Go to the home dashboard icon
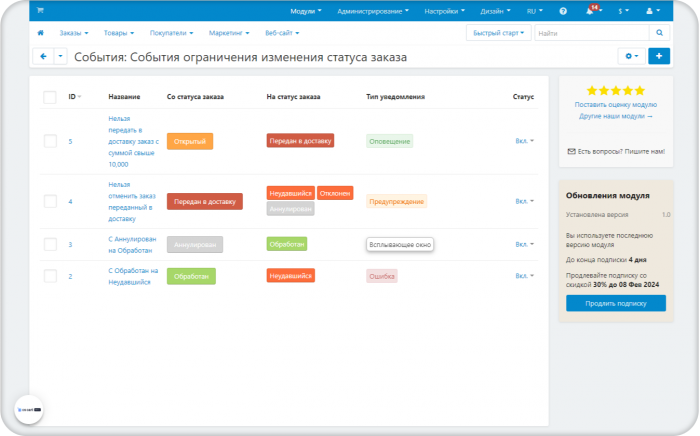The height and width of the screenshot is (436, 700). (x=41, y=33)
